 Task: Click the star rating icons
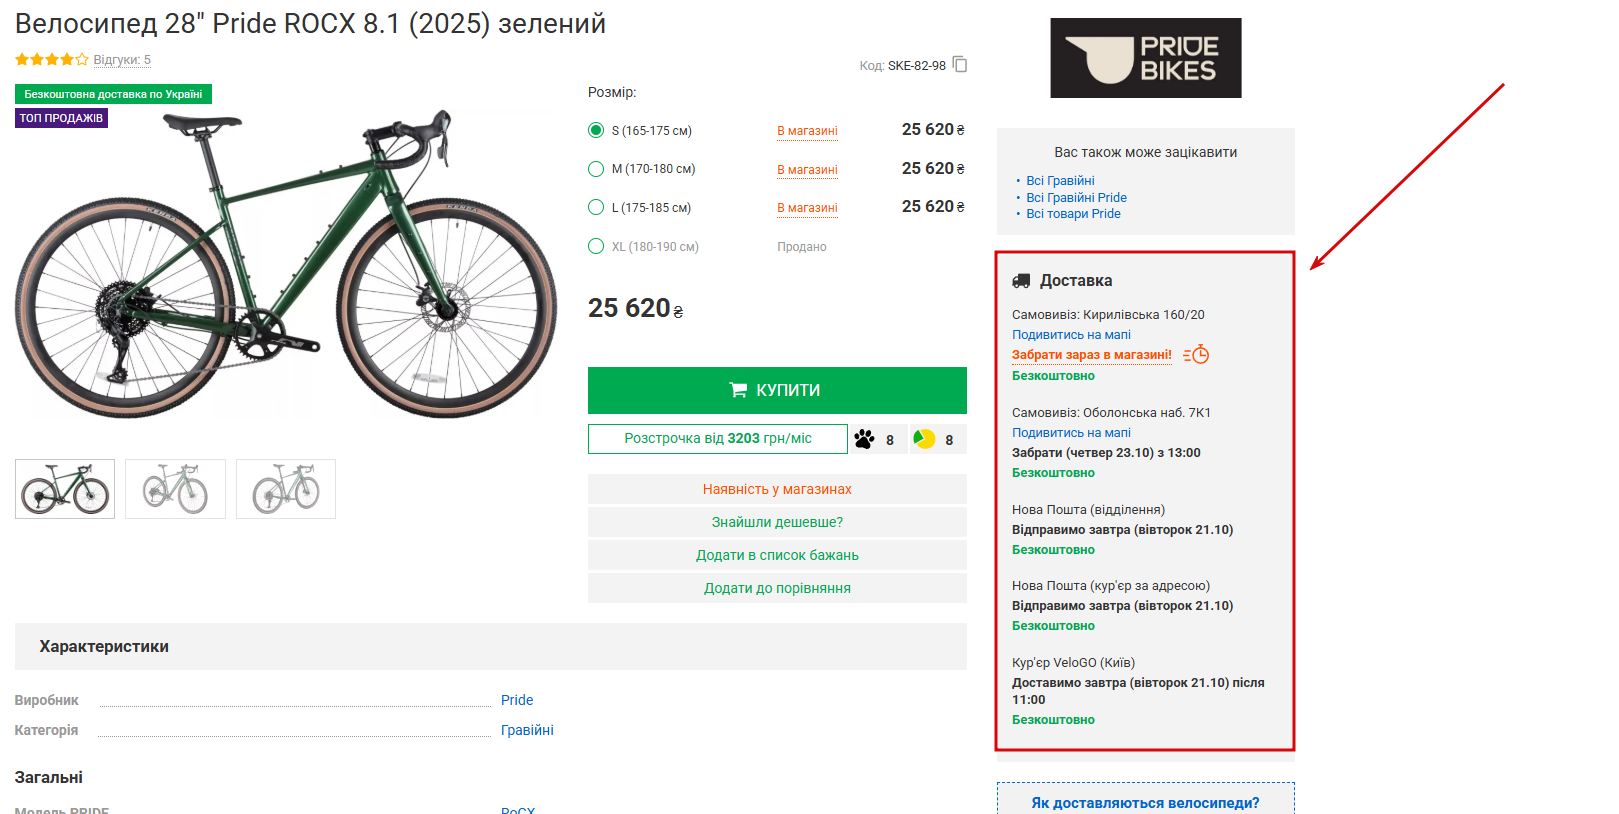pos(52,60)
